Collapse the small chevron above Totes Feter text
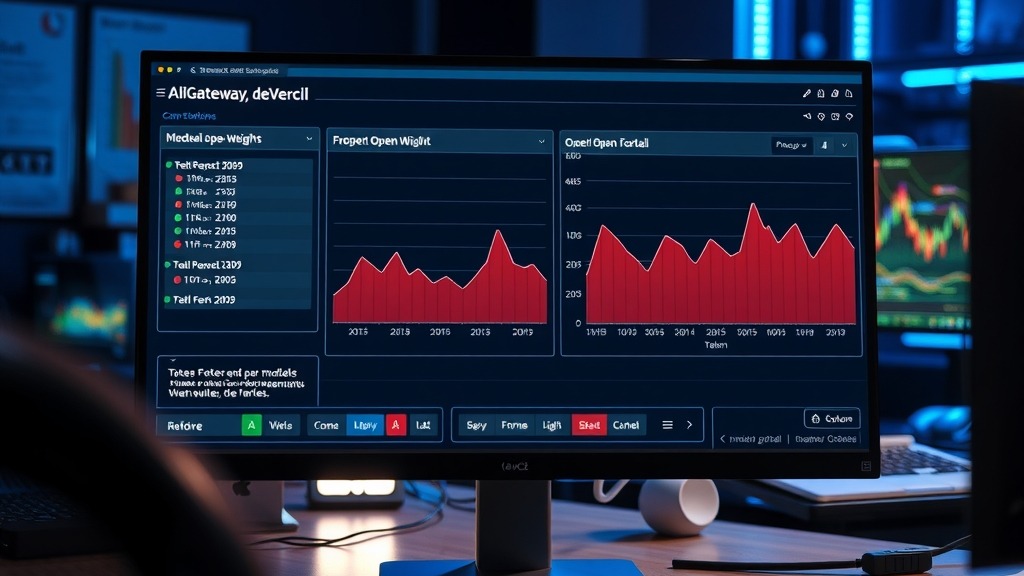Viewport: 1024px width, 576px height. click(173, 360)
